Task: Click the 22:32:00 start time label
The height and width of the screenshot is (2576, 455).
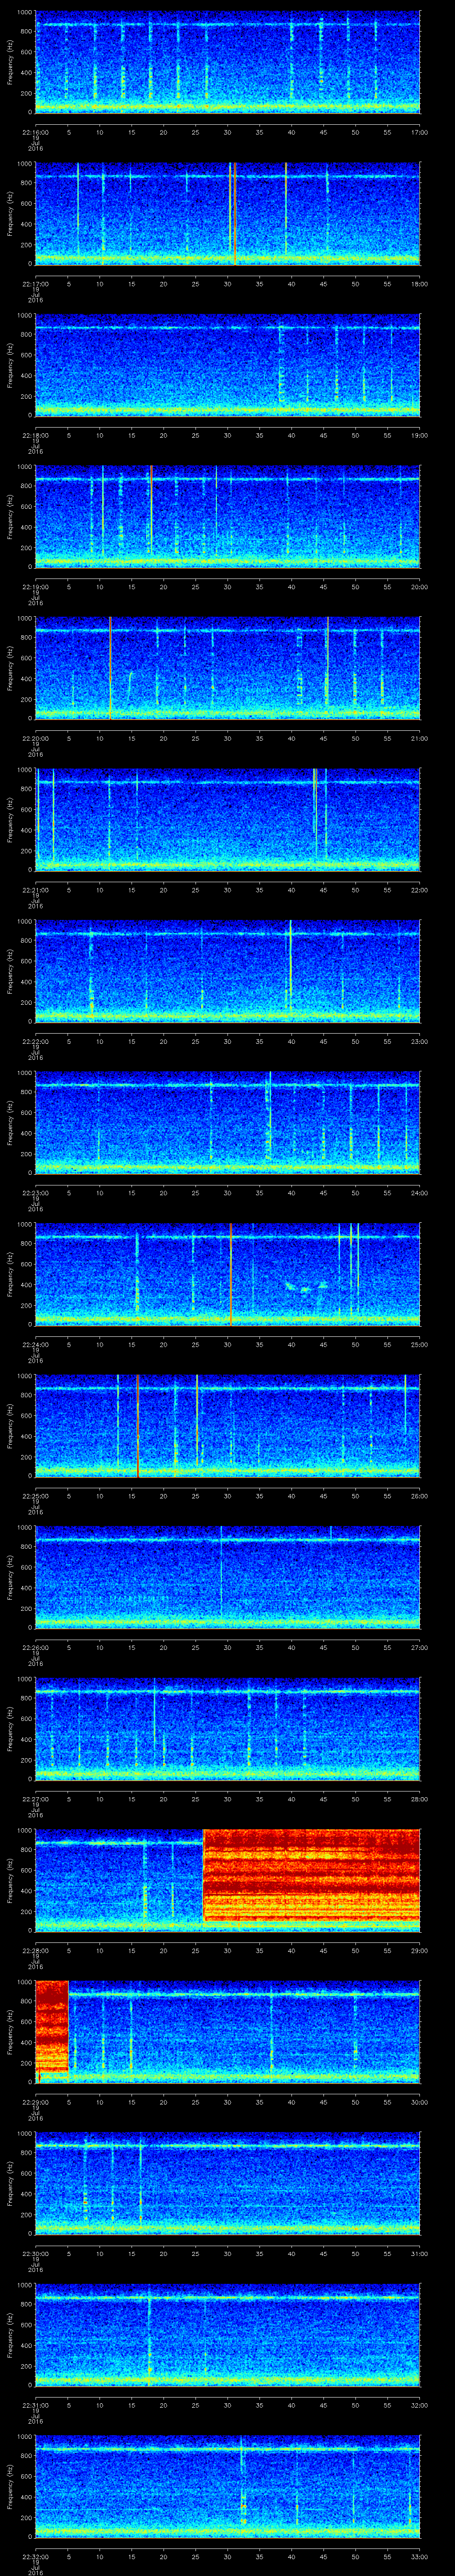Action: point(35,2556)
